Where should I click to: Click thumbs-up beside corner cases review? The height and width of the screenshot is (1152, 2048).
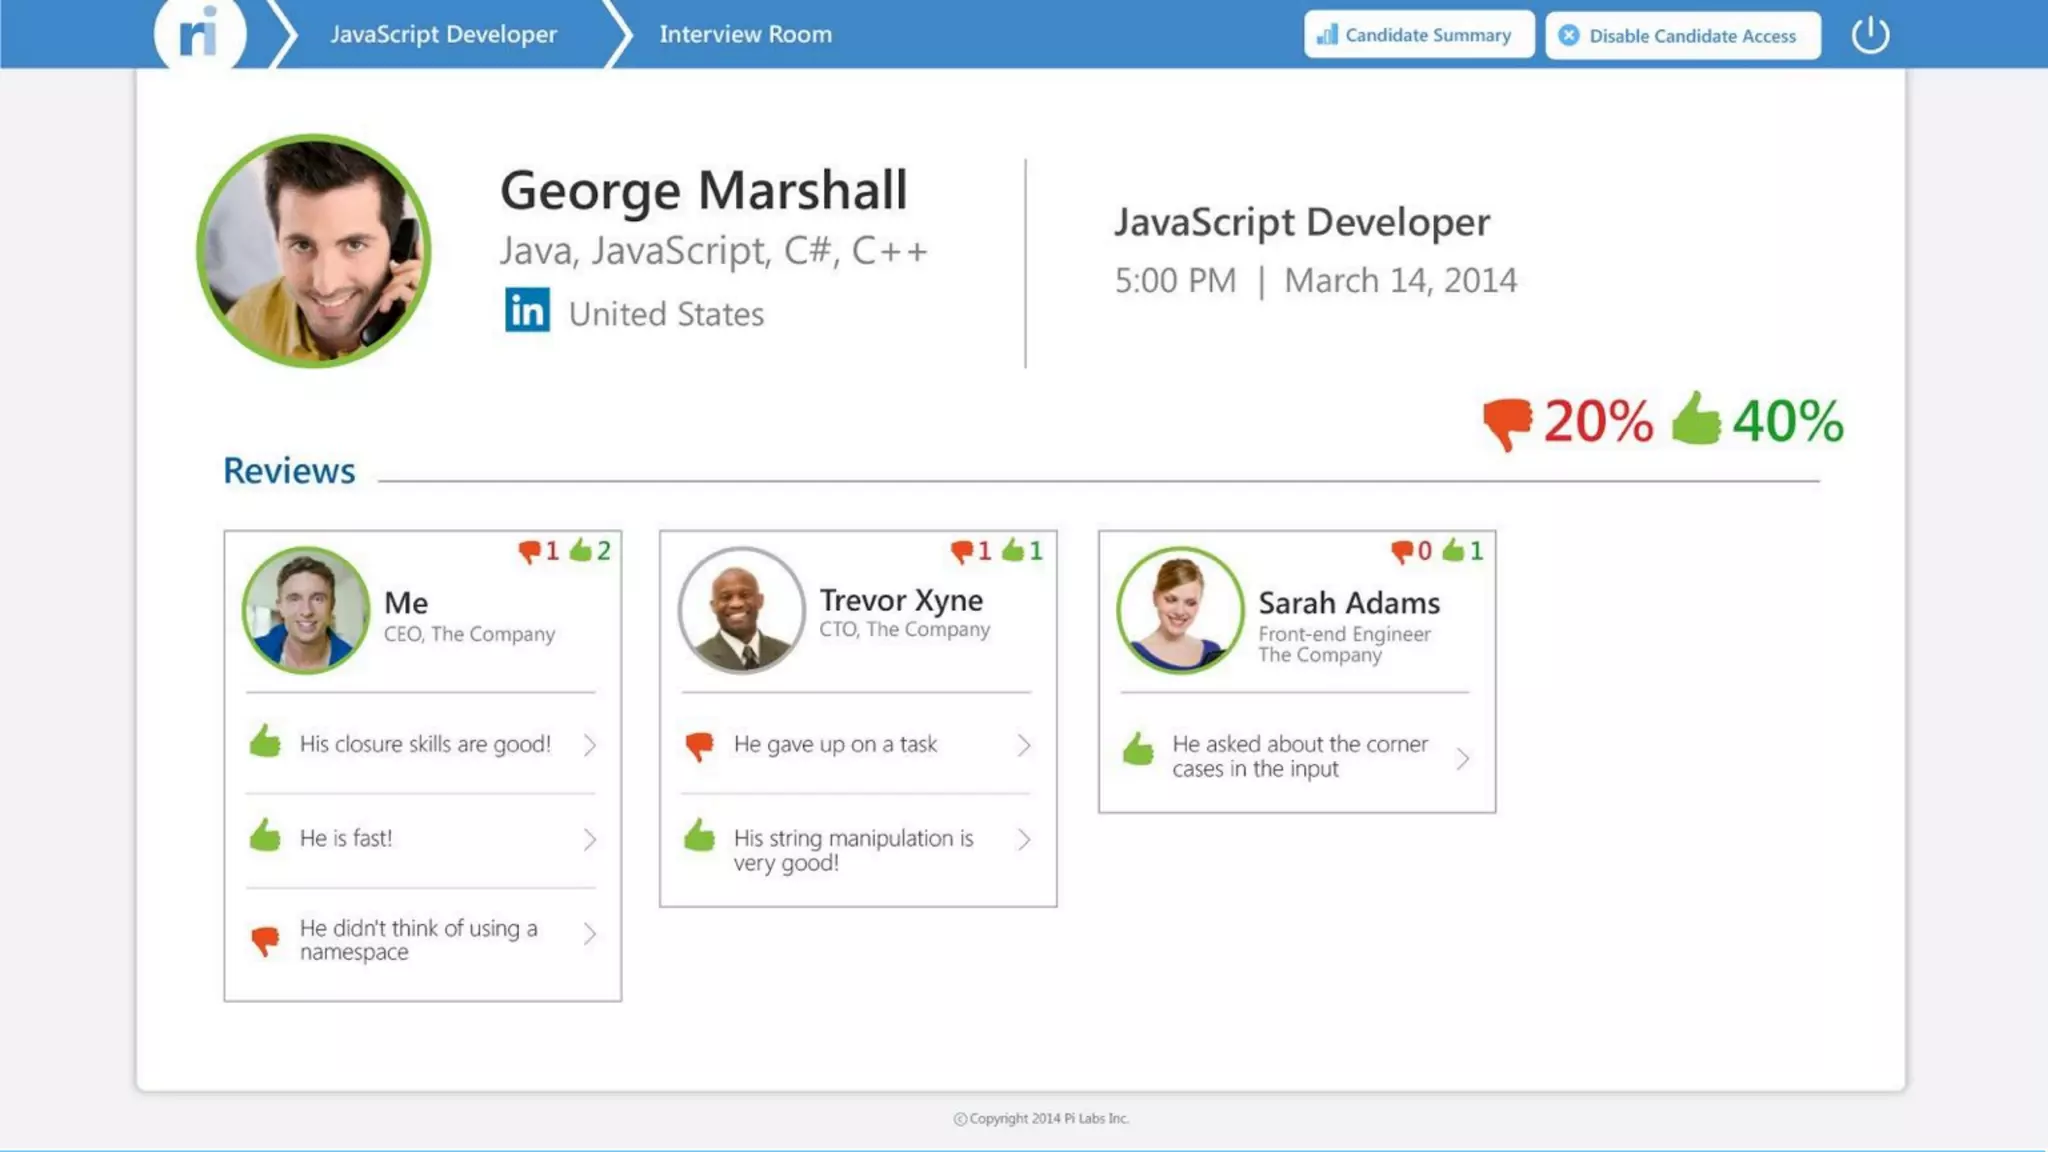(x=1138, y=748)
